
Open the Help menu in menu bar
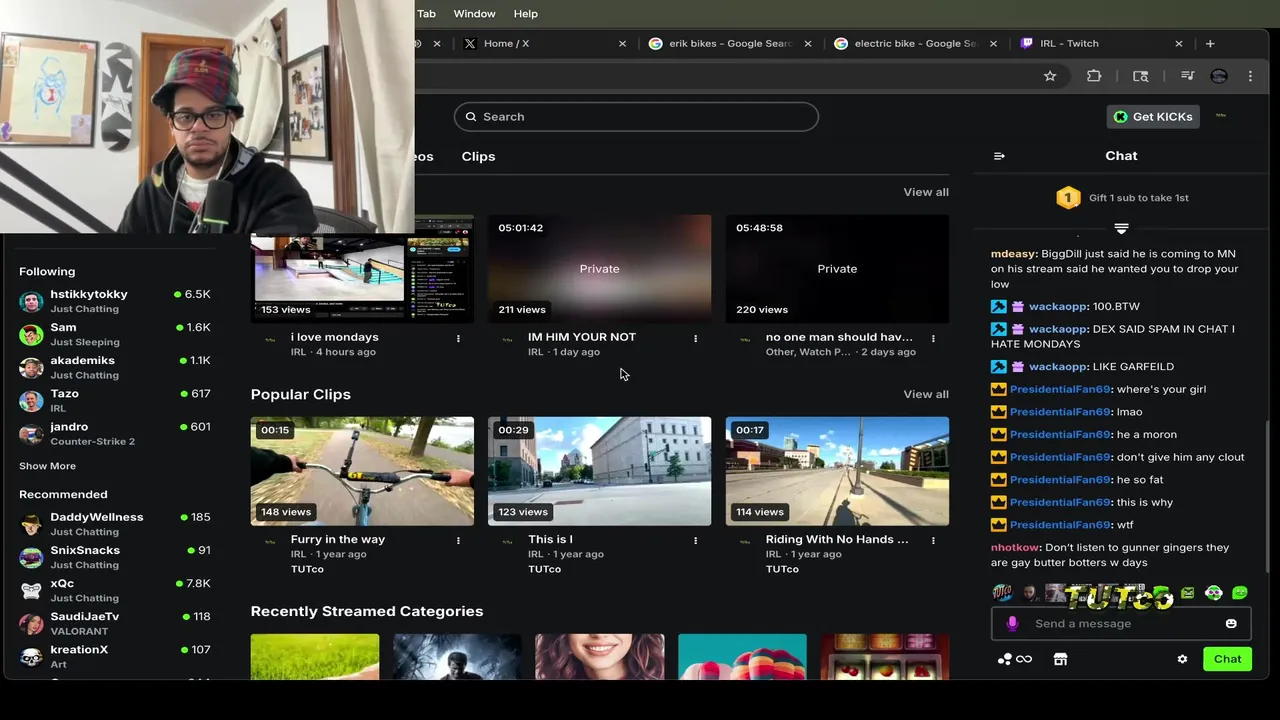coord(525,13)
